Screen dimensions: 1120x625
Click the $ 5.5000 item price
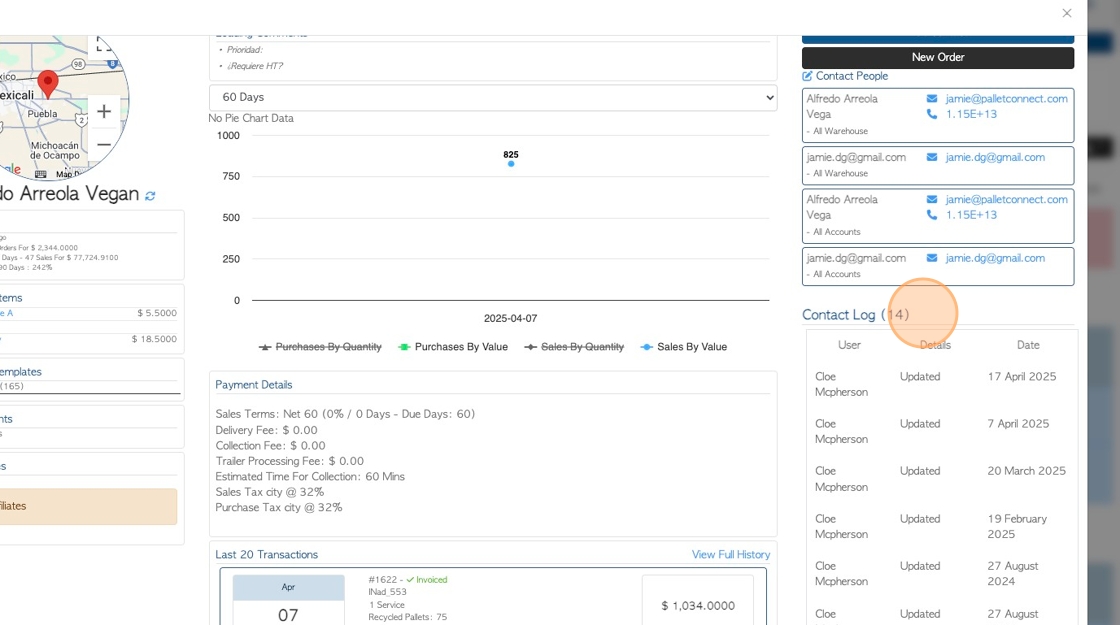[x=157, y=313]
